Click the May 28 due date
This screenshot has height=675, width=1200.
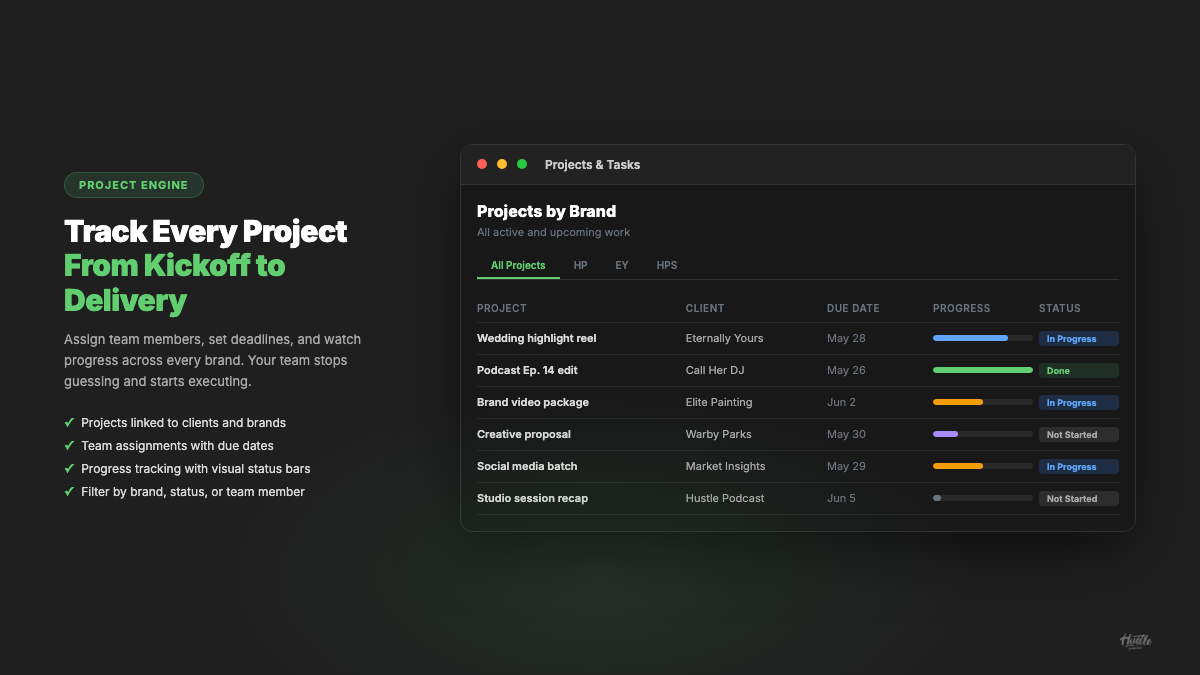pos(846,338)
